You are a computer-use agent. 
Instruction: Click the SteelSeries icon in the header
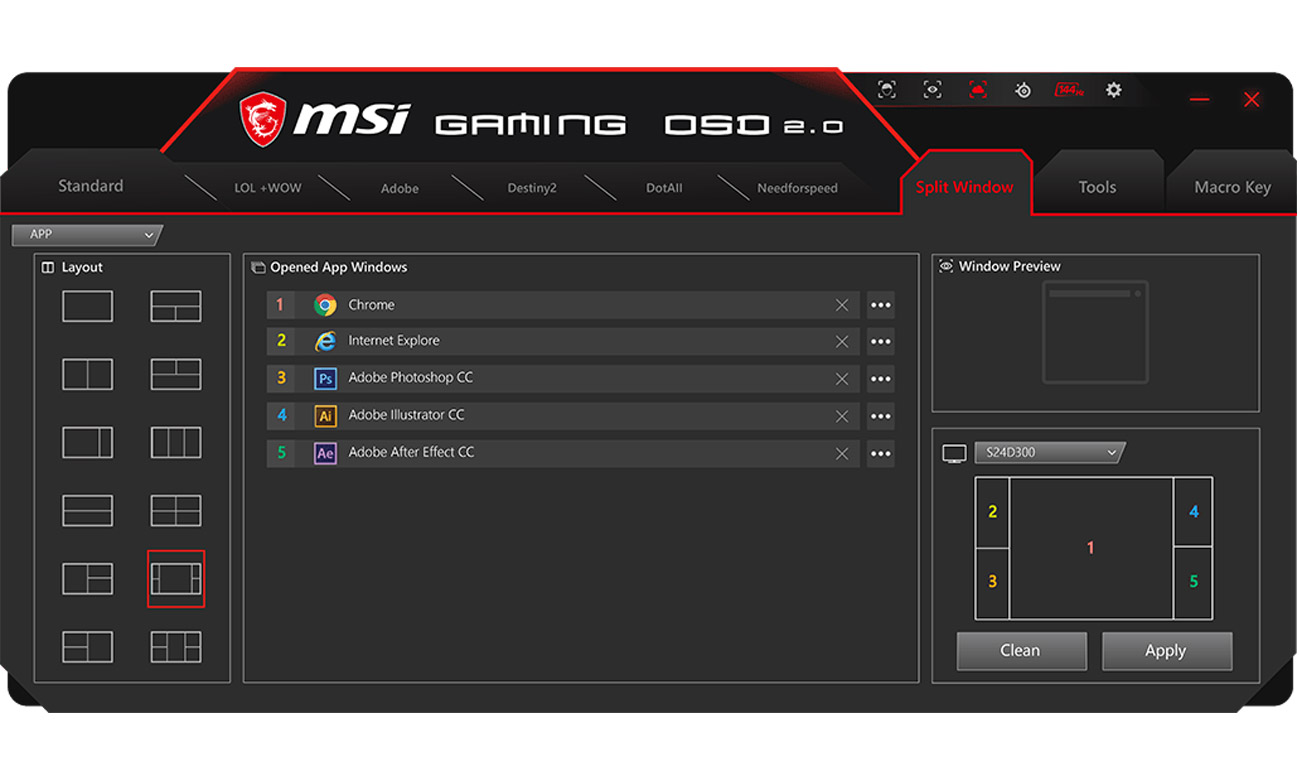click(1022, 90)
